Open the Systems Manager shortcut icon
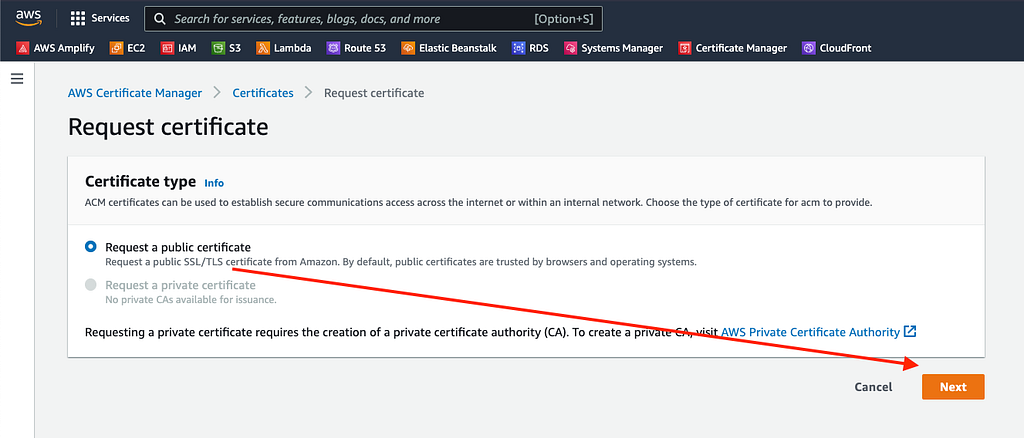 (571, 48)
